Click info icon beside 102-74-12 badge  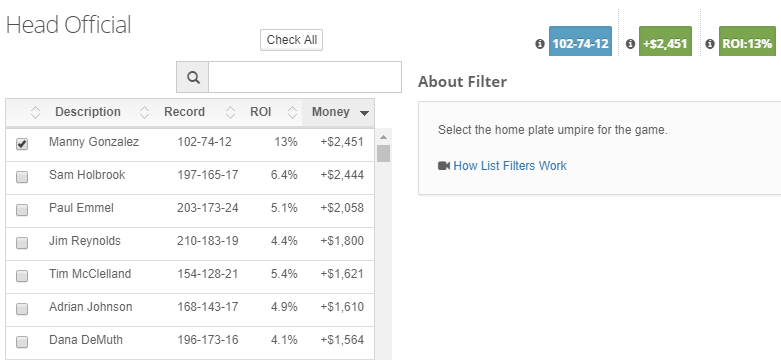click(x=539, y=44)
